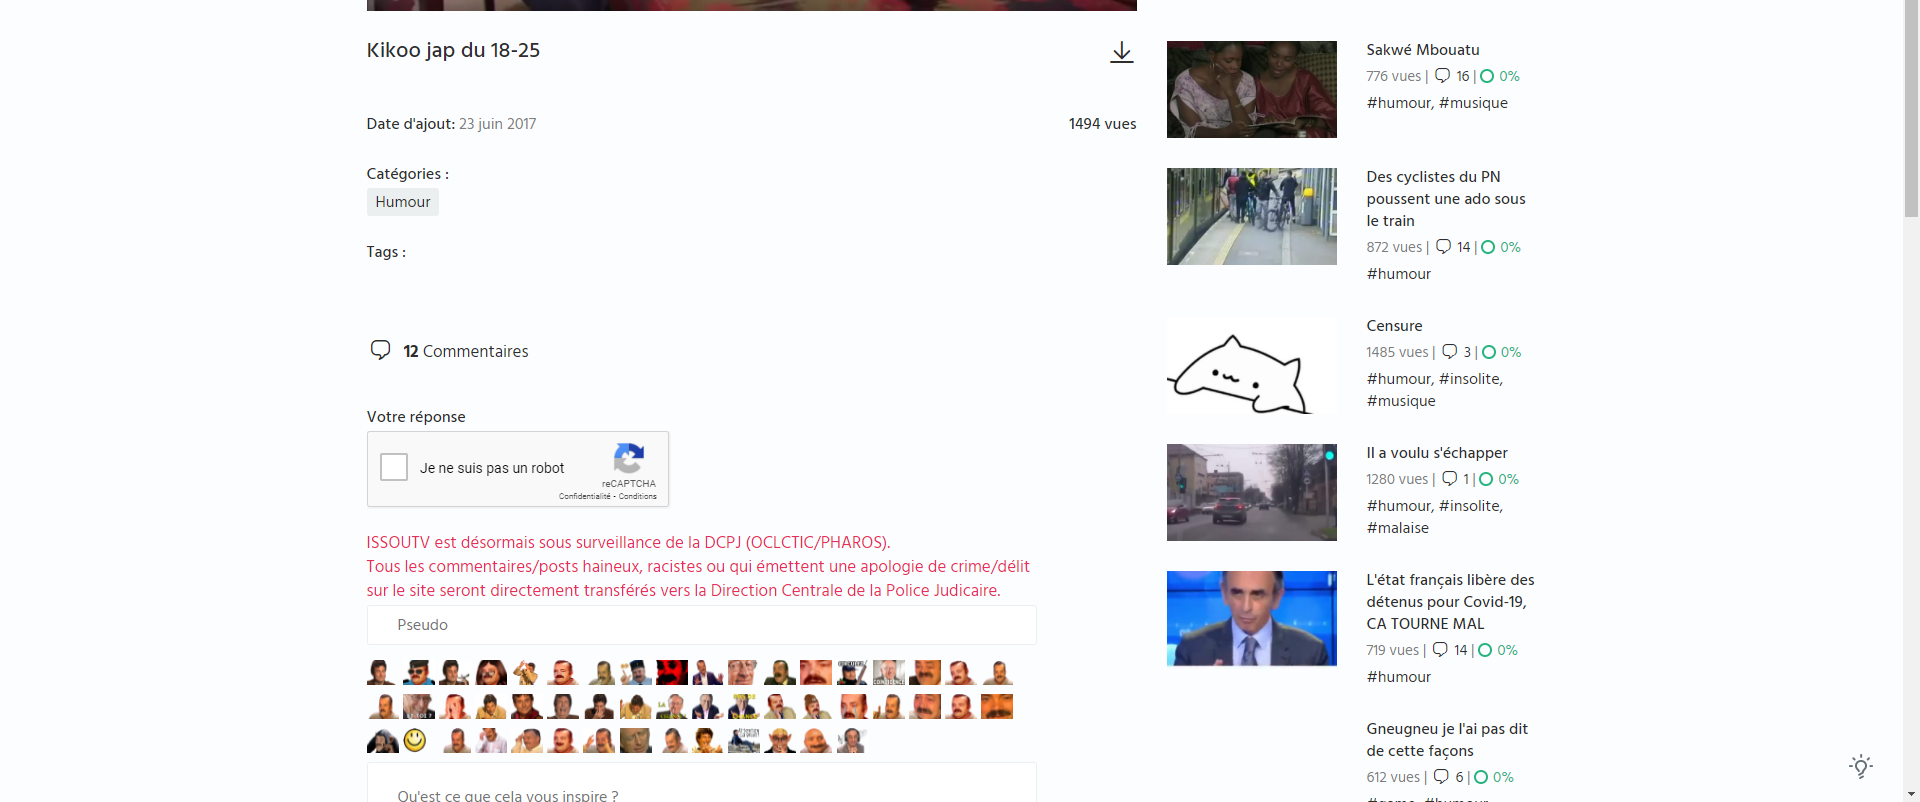Click the download arrow icon beside video title
Image resolution: width=1920 pixels, height=802 pixels.
click(x=1121, y=52)
